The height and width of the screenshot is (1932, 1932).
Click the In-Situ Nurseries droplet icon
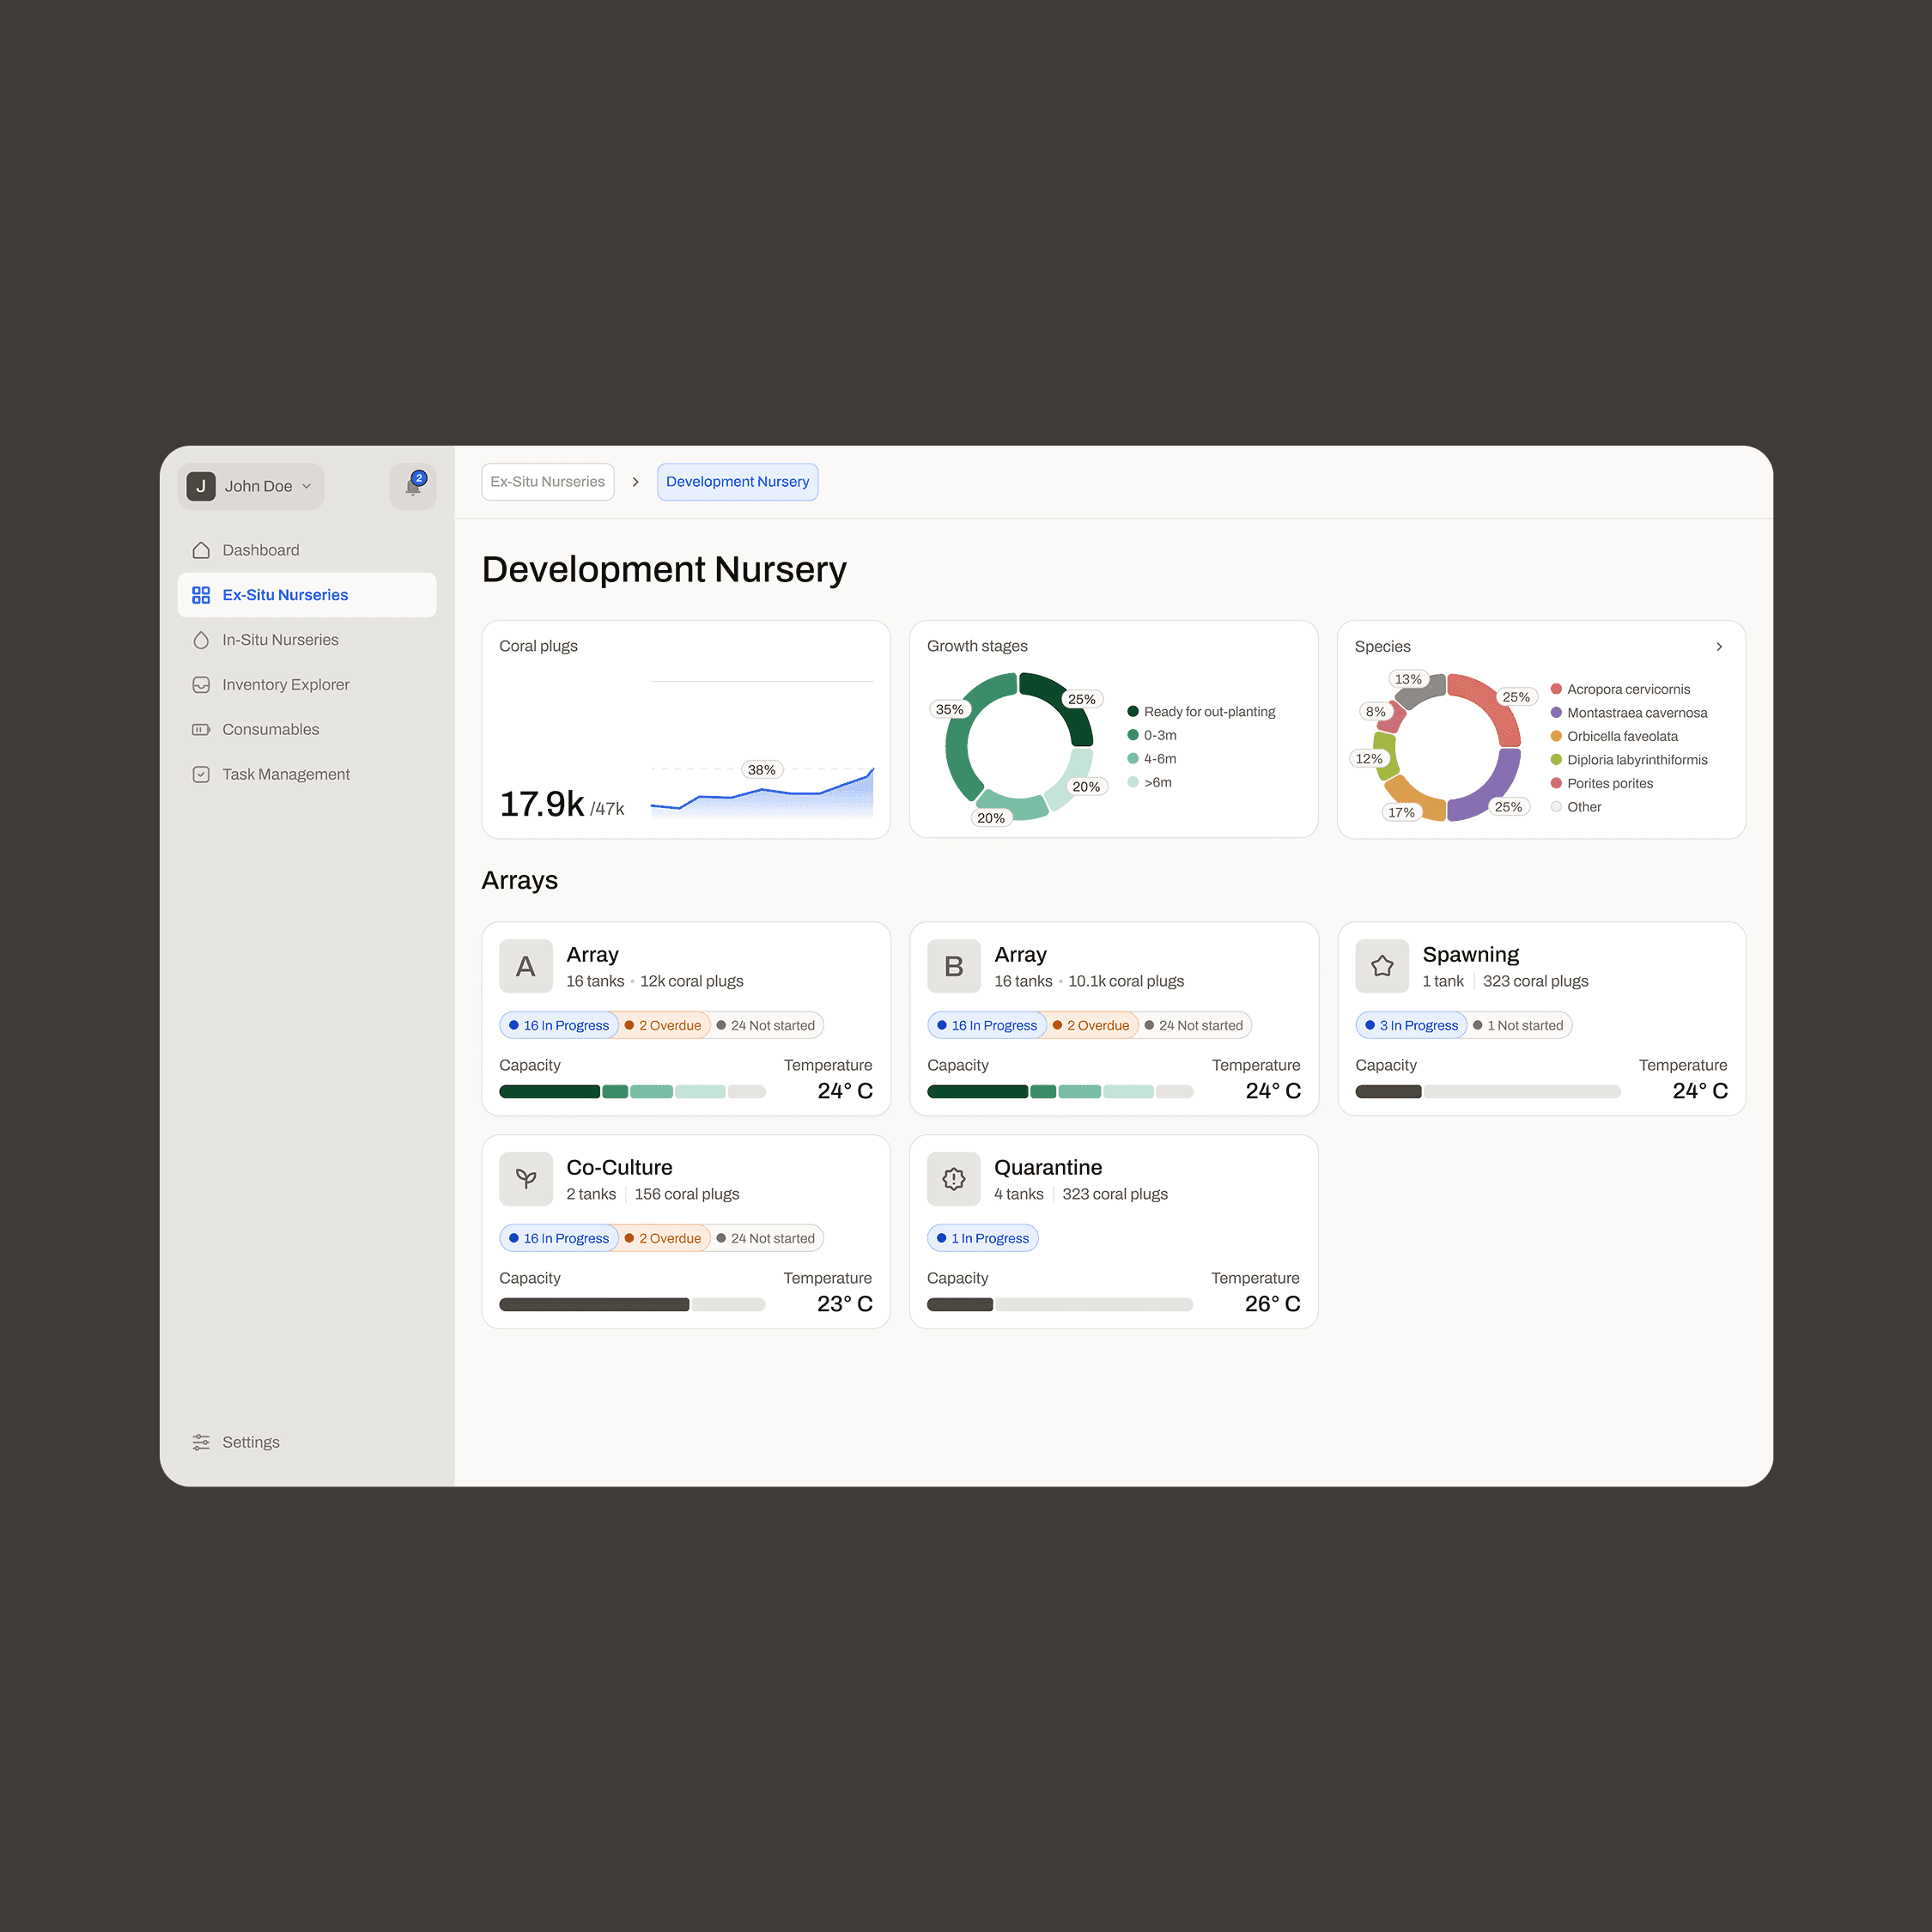[x=201, y=640]
